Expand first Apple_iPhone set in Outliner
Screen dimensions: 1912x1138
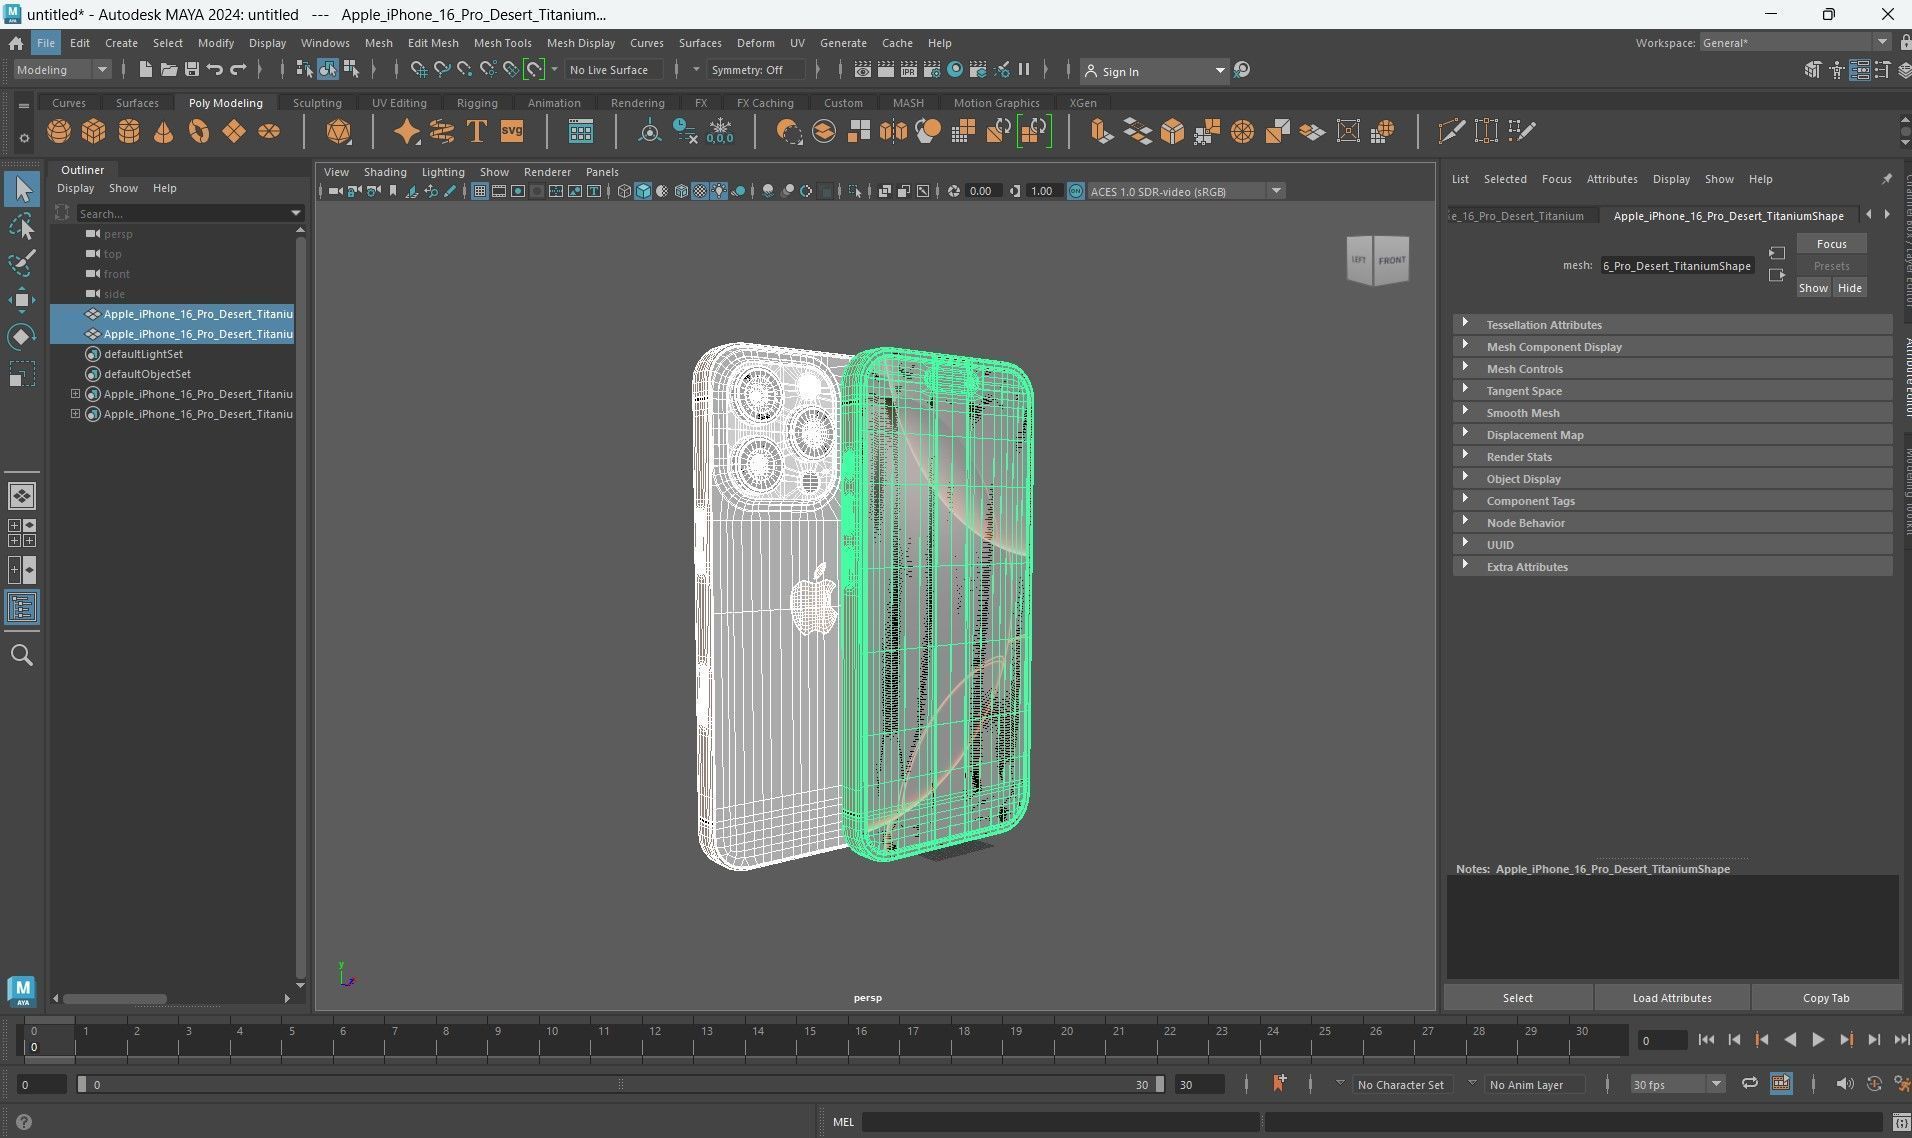tap(75, 394)
